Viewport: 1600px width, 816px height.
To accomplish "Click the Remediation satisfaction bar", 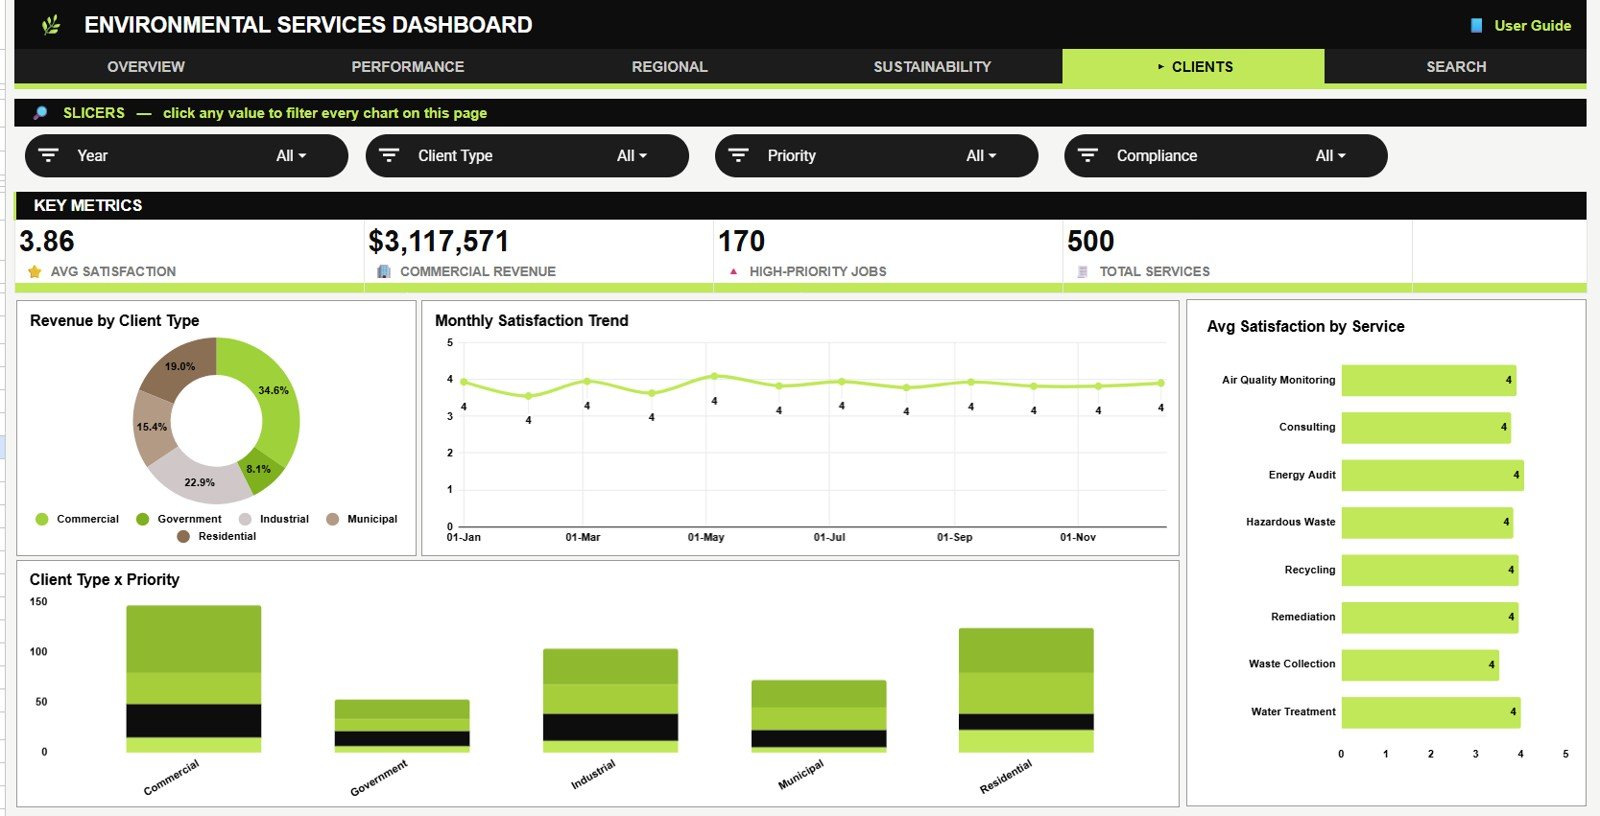I will (1430, 617).
